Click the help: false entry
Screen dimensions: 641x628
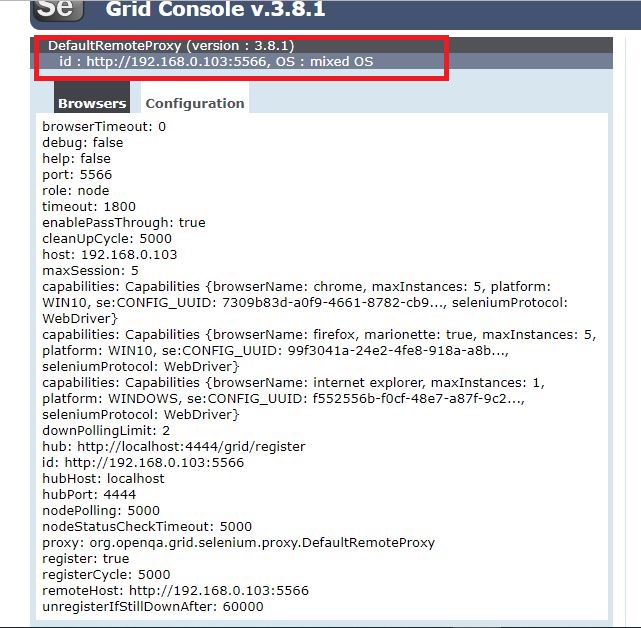[x=76, y=158]
